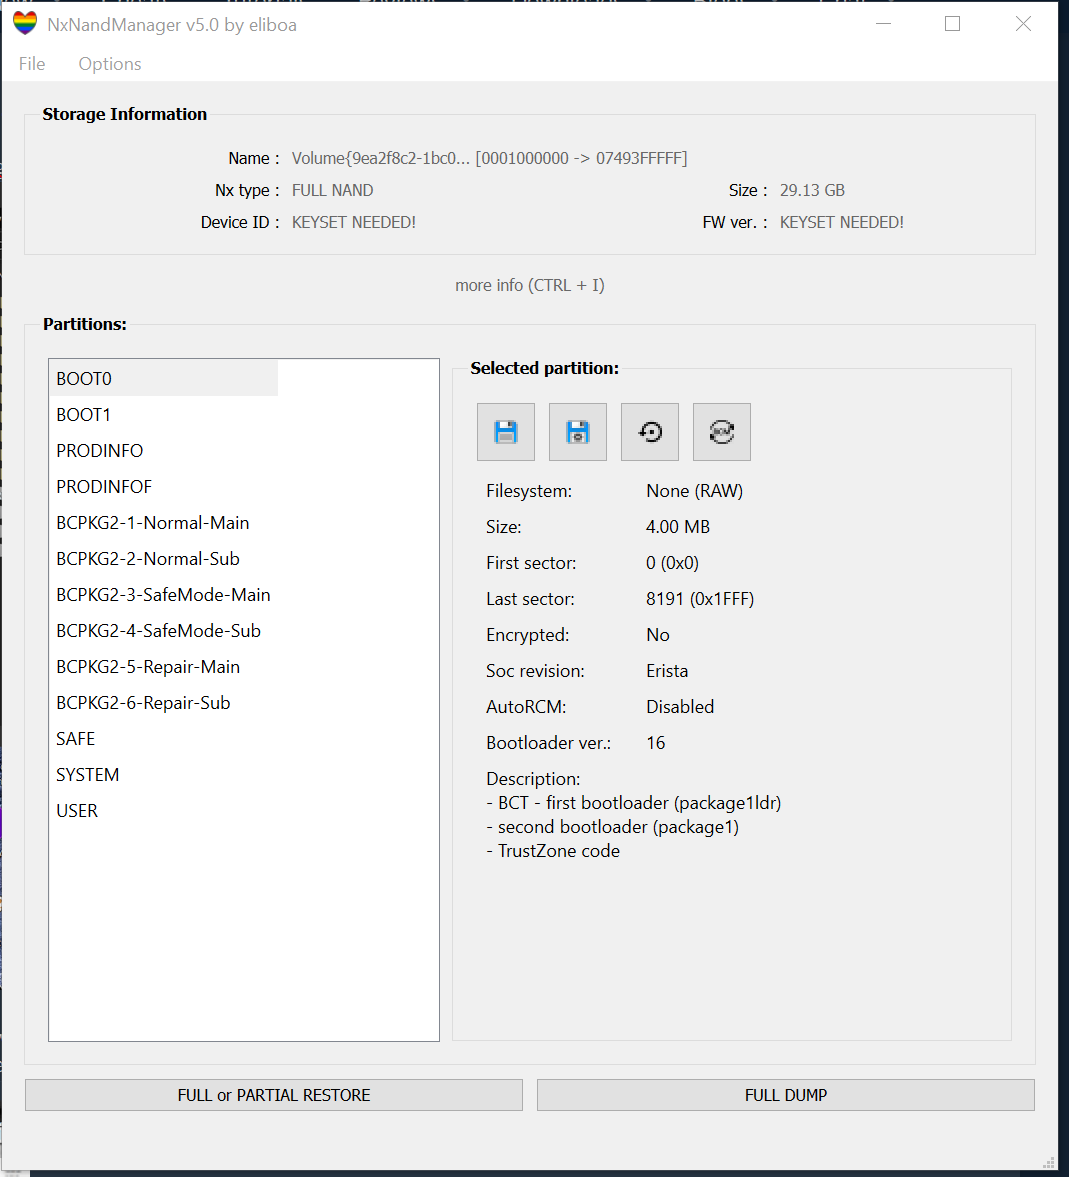Select the PRODINFOF partition
This screenshot has width=1069, height=1177.
point(164,486)
